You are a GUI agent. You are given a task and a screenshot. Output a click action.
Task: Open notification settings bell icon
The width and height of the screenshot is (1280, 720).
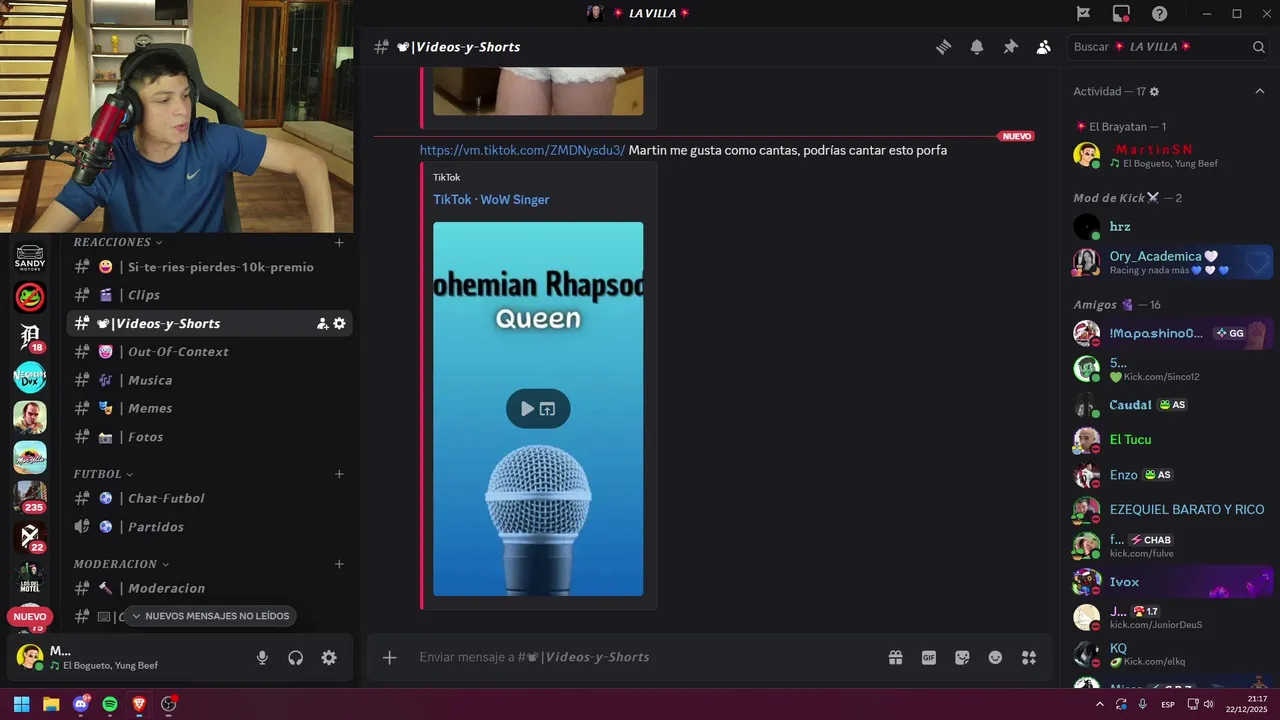[977, 47]
